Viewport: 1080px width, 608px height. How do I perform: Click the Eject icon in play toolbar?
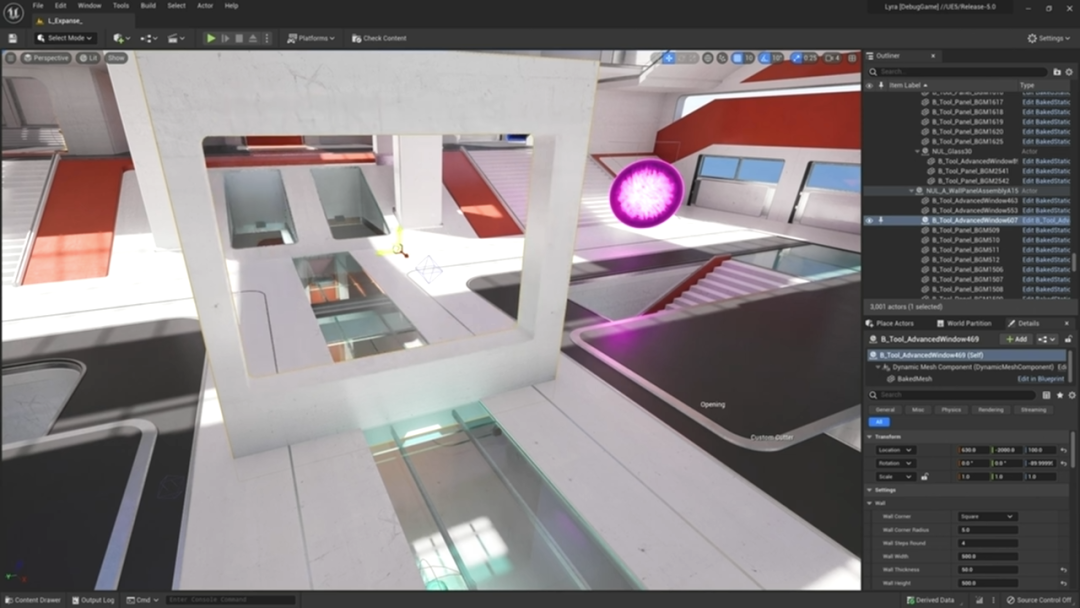(x=252, y=38)
